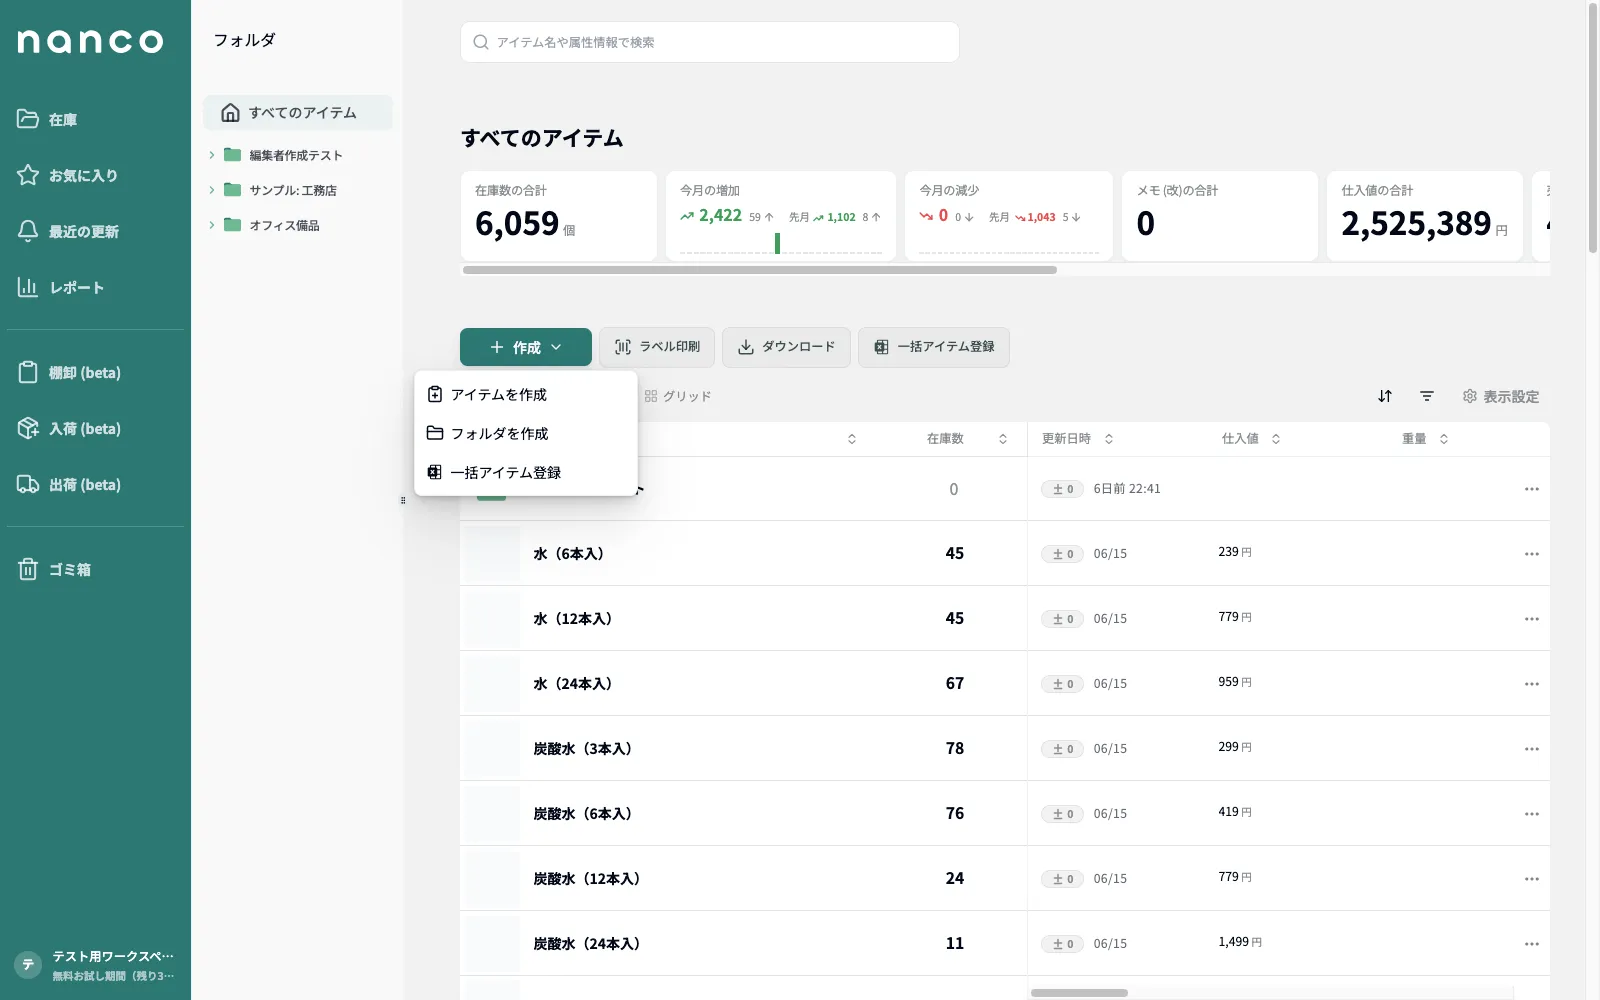Click the workspace avatar テ icon
The height and width of the screenshot is (1000, 1600).
(28, 965)
